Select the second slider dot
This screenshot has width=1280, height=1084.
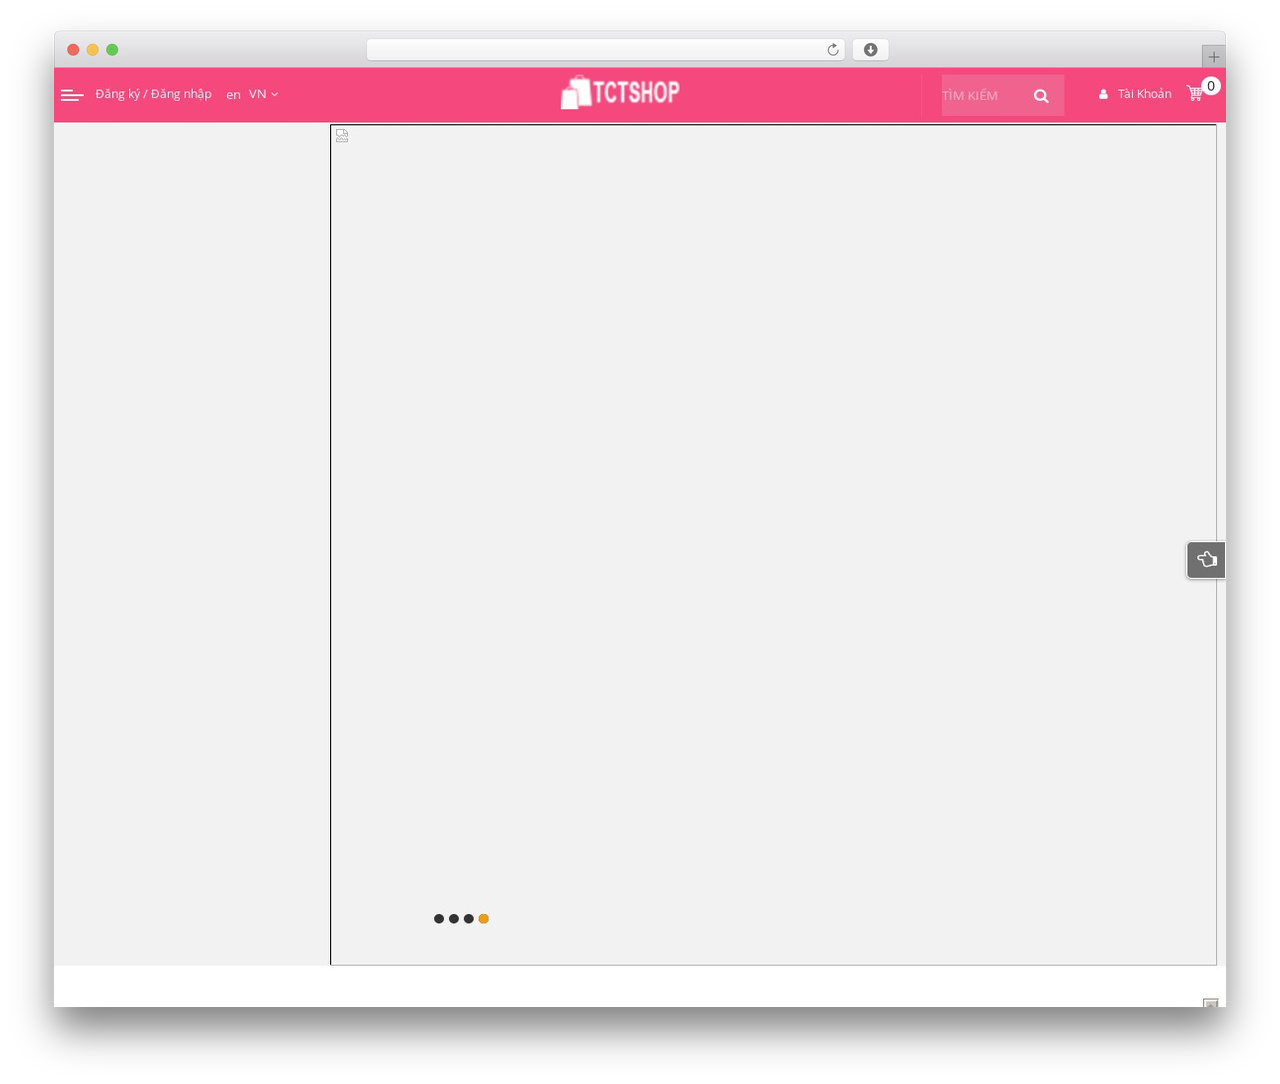(x=454, y=918)
